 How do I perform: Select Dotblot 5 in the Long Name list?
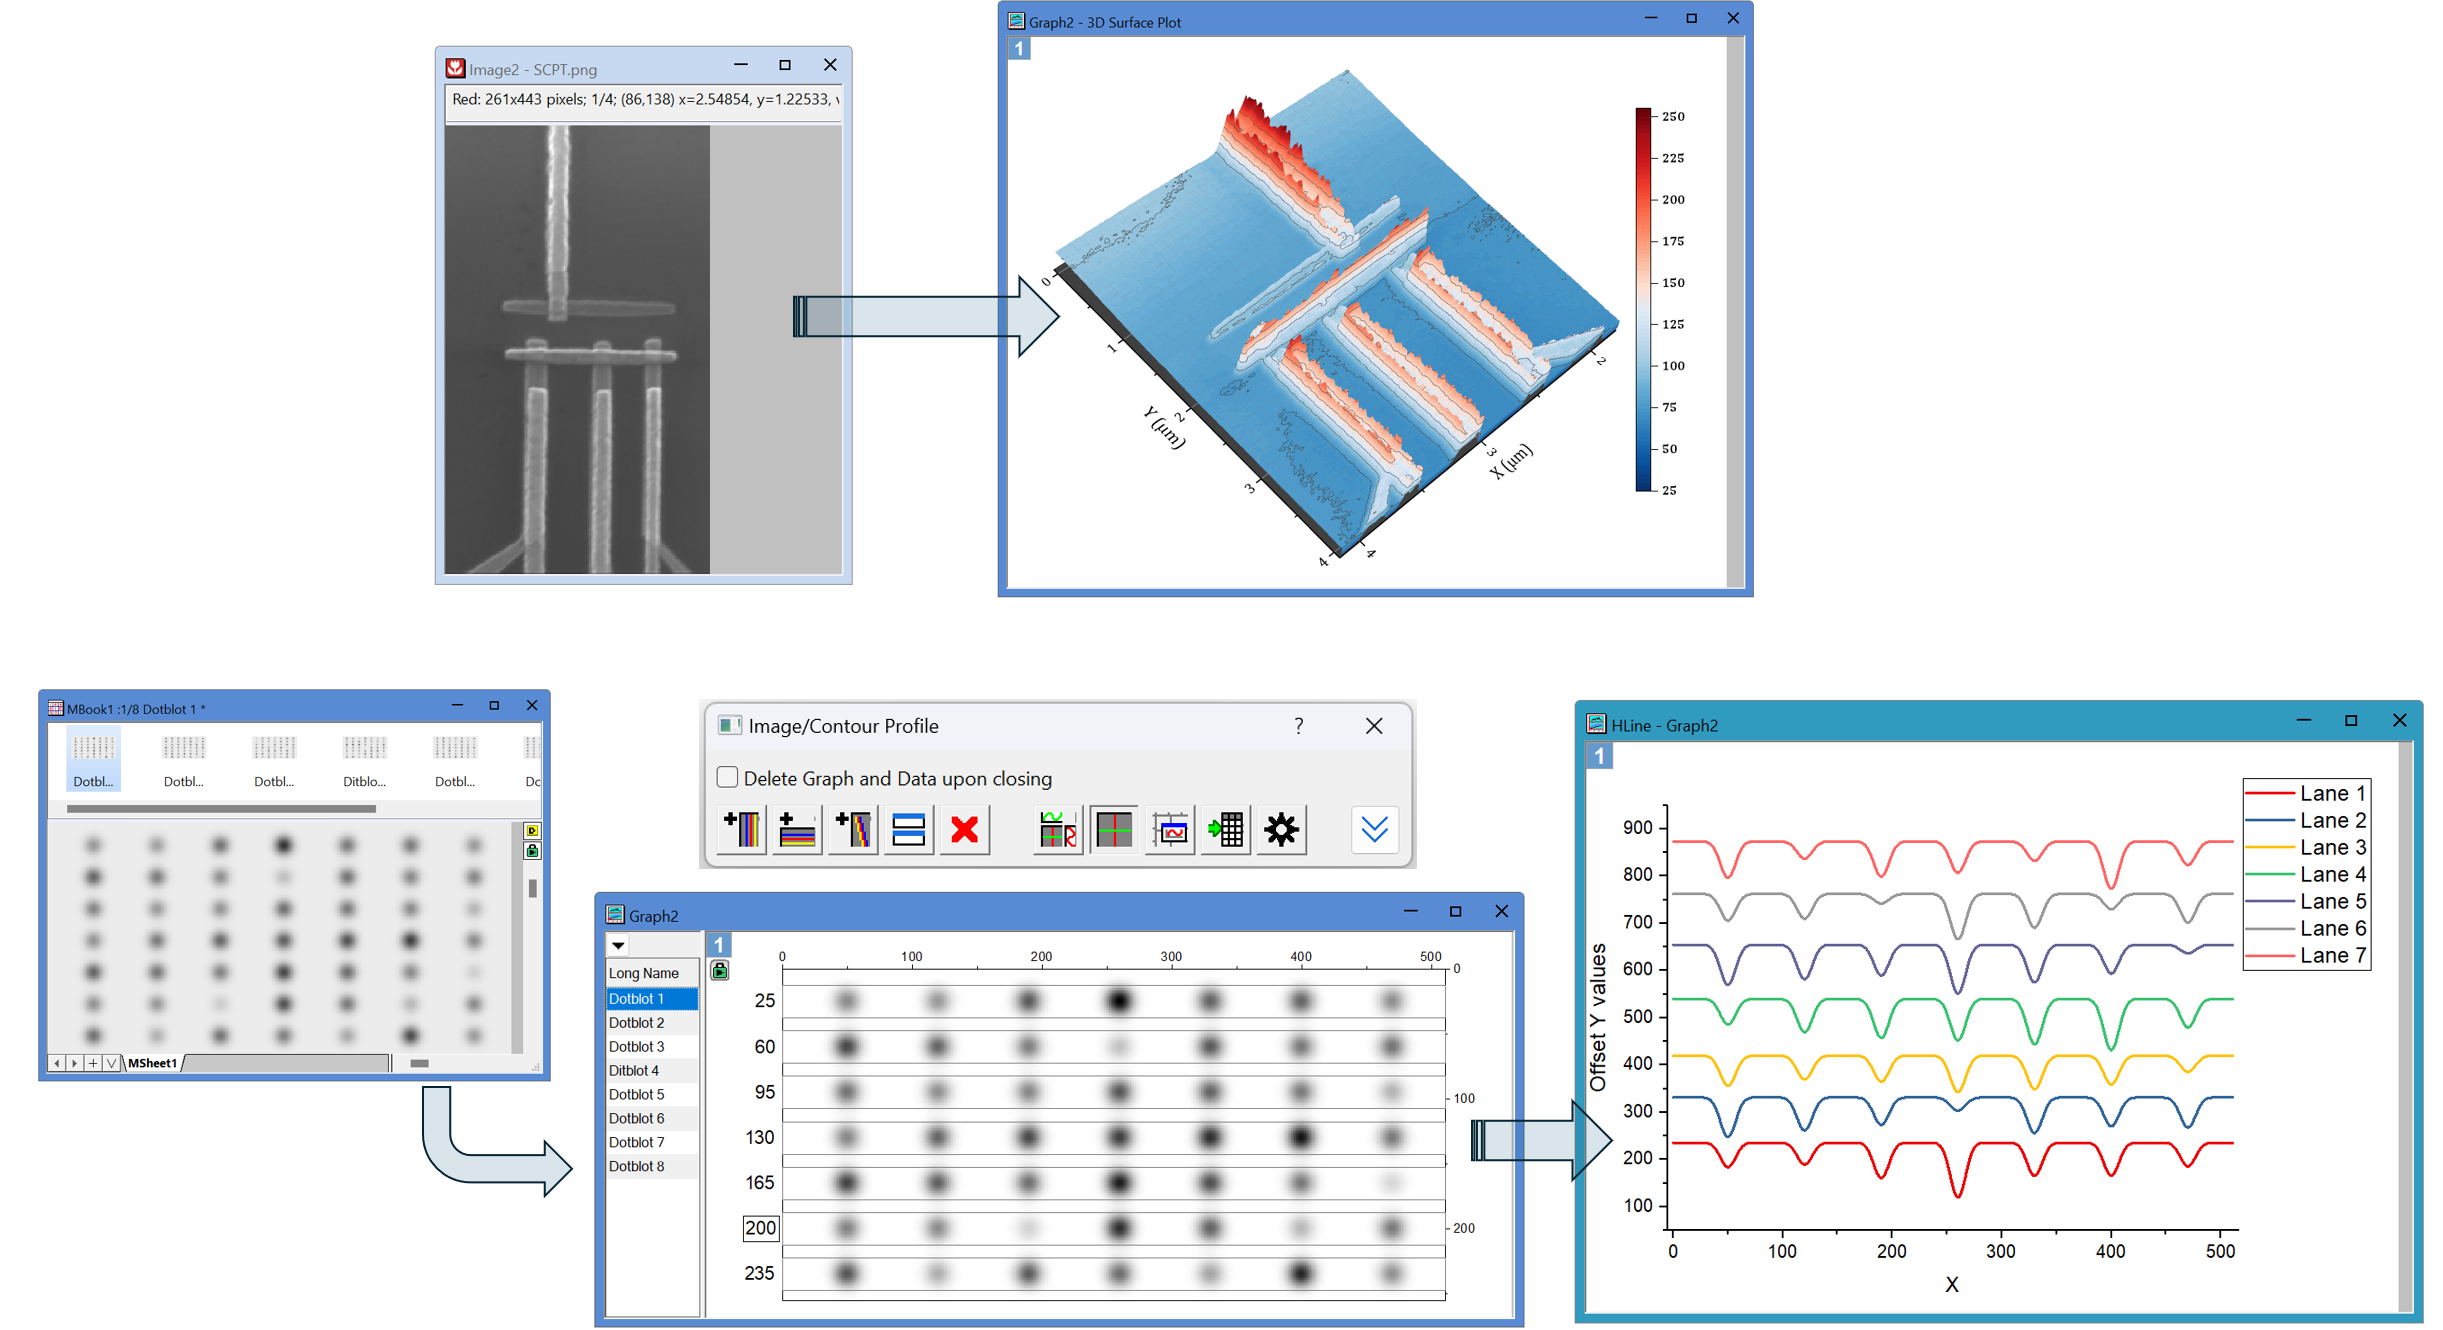click(x=637, y=1094)
